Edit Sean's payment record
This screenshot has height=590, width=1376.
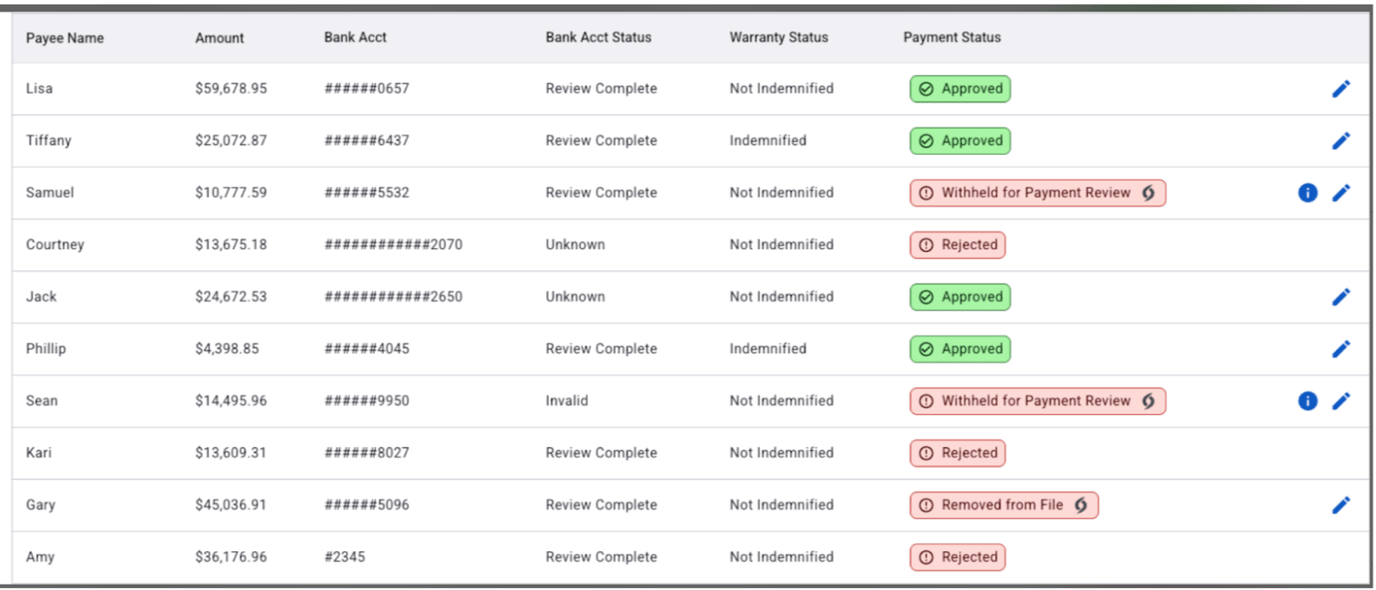click(1341, 400)
